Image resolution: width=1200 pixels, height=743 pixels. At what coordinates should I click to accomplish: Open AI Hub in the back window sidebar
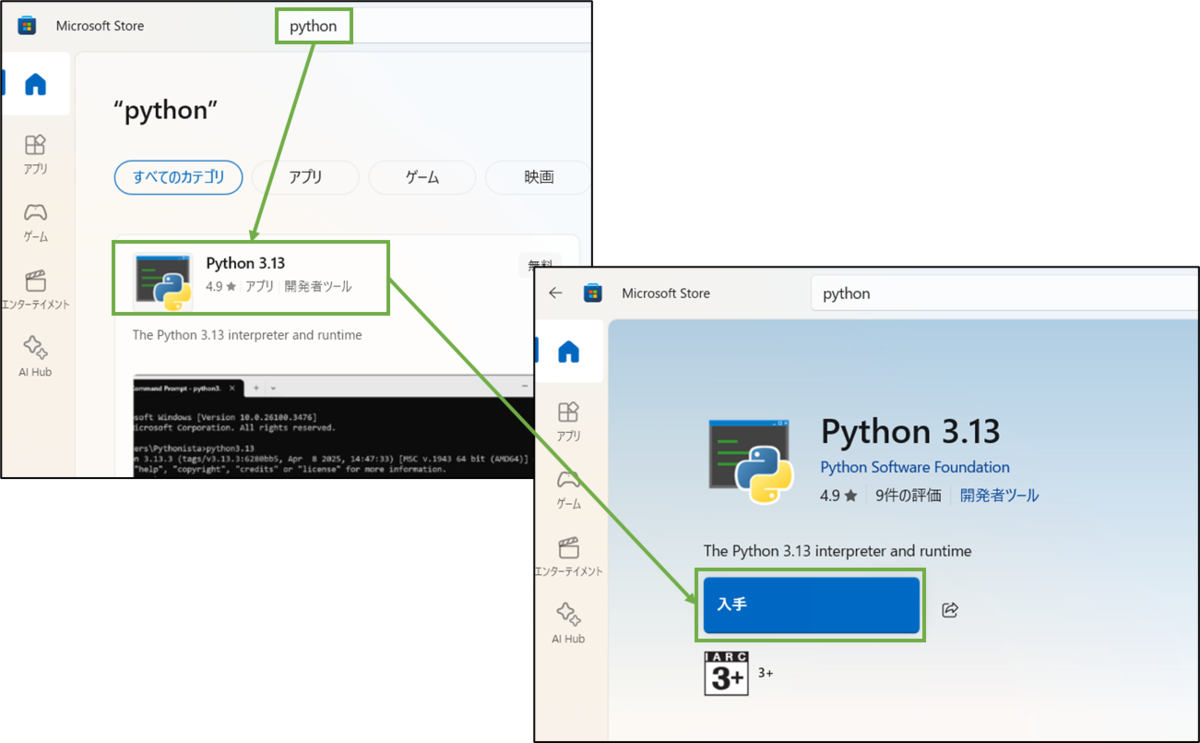pyautogui.click(x=36, y=357)
